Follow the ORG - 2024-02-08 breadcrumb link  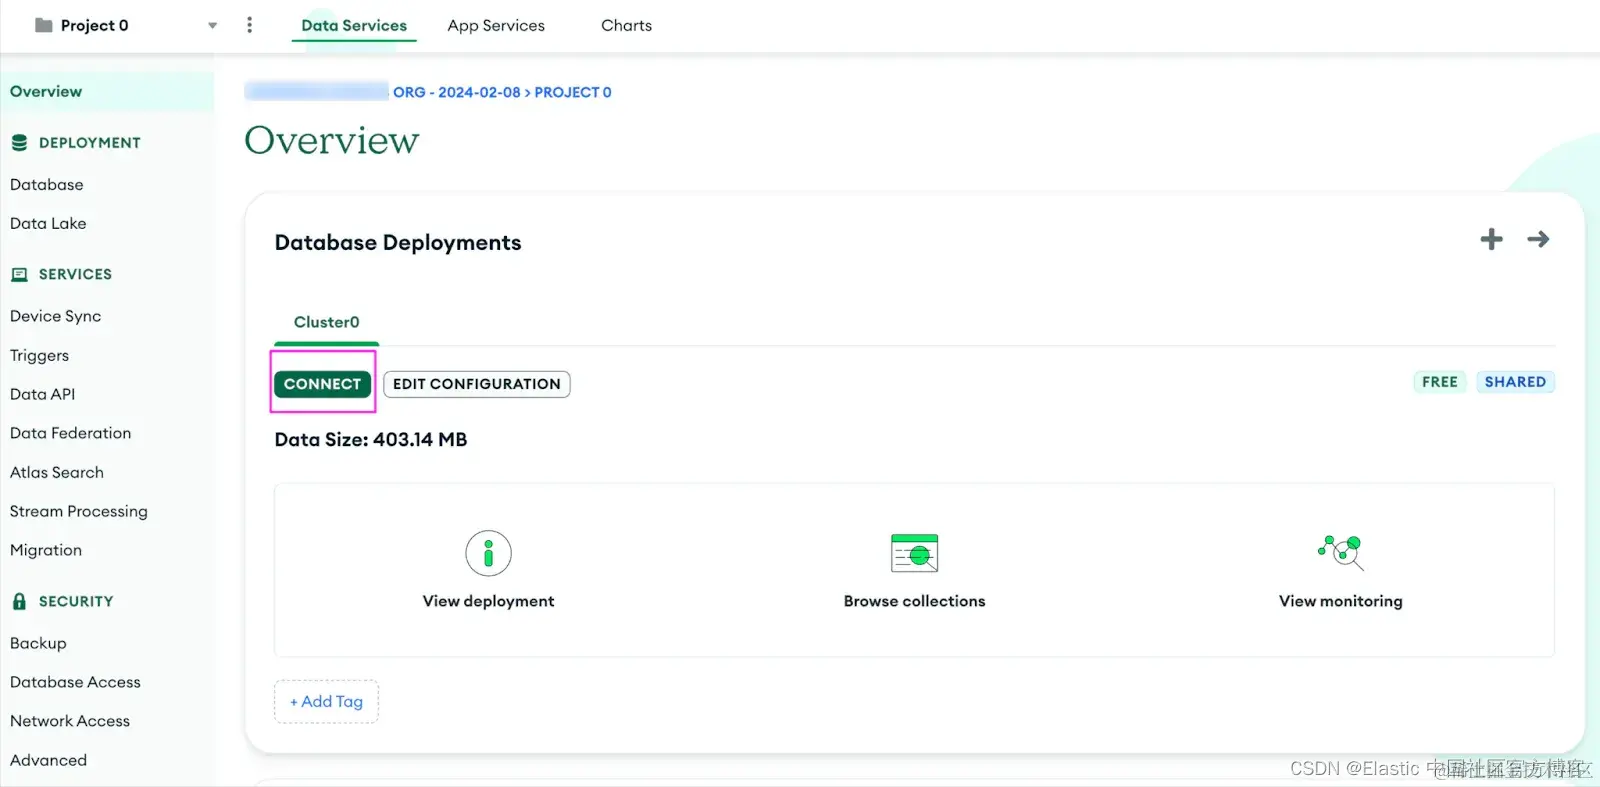(x=457, y=92)
